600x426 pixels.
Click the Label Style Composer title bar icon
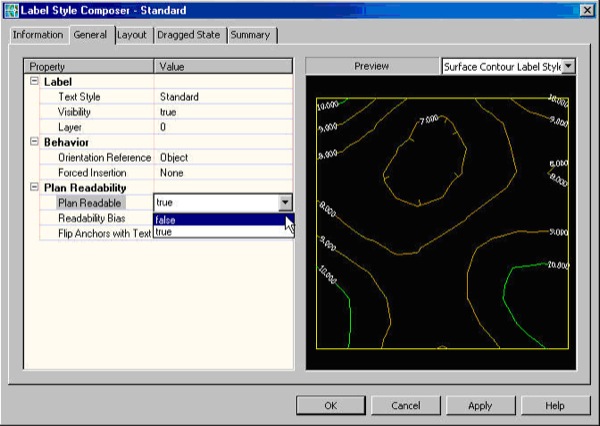tap(11, 10)
